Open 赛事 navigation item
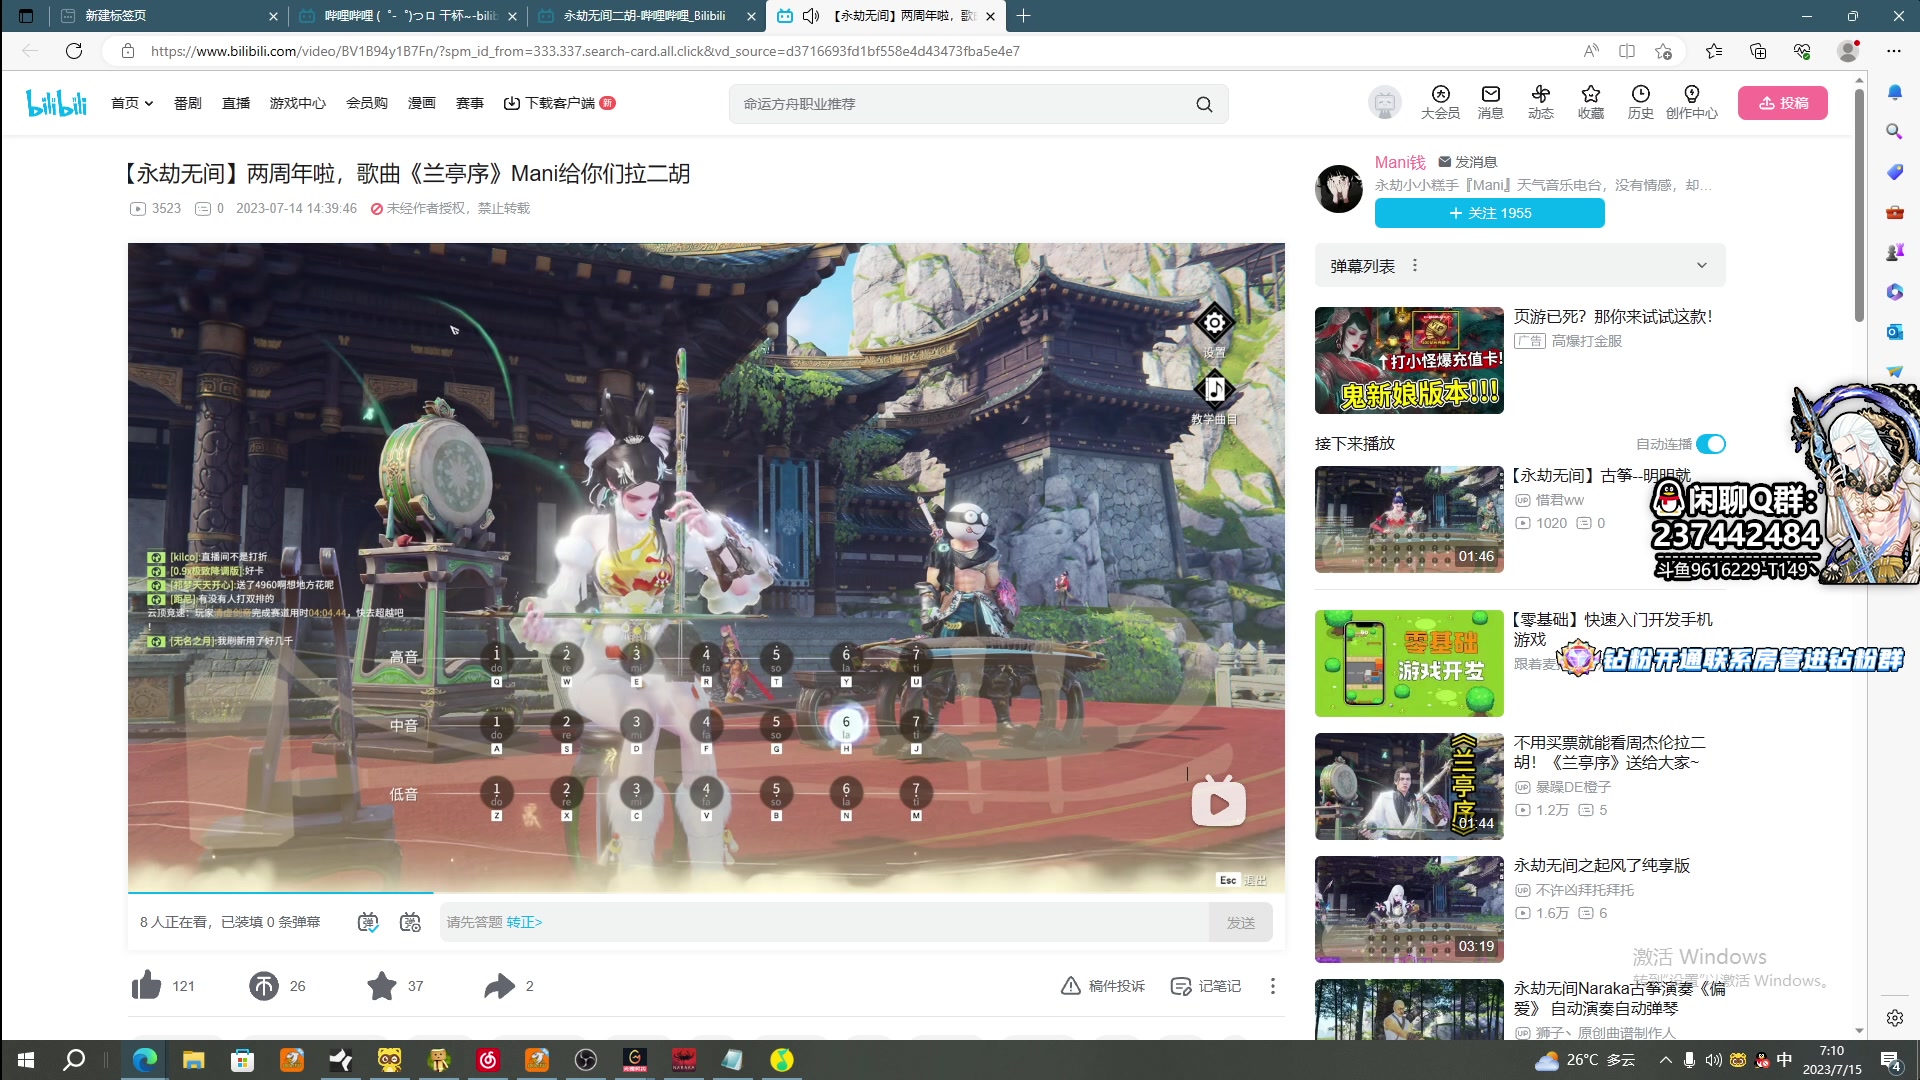The width and height of the screenshot is (1920, 1080). [470, 103]
